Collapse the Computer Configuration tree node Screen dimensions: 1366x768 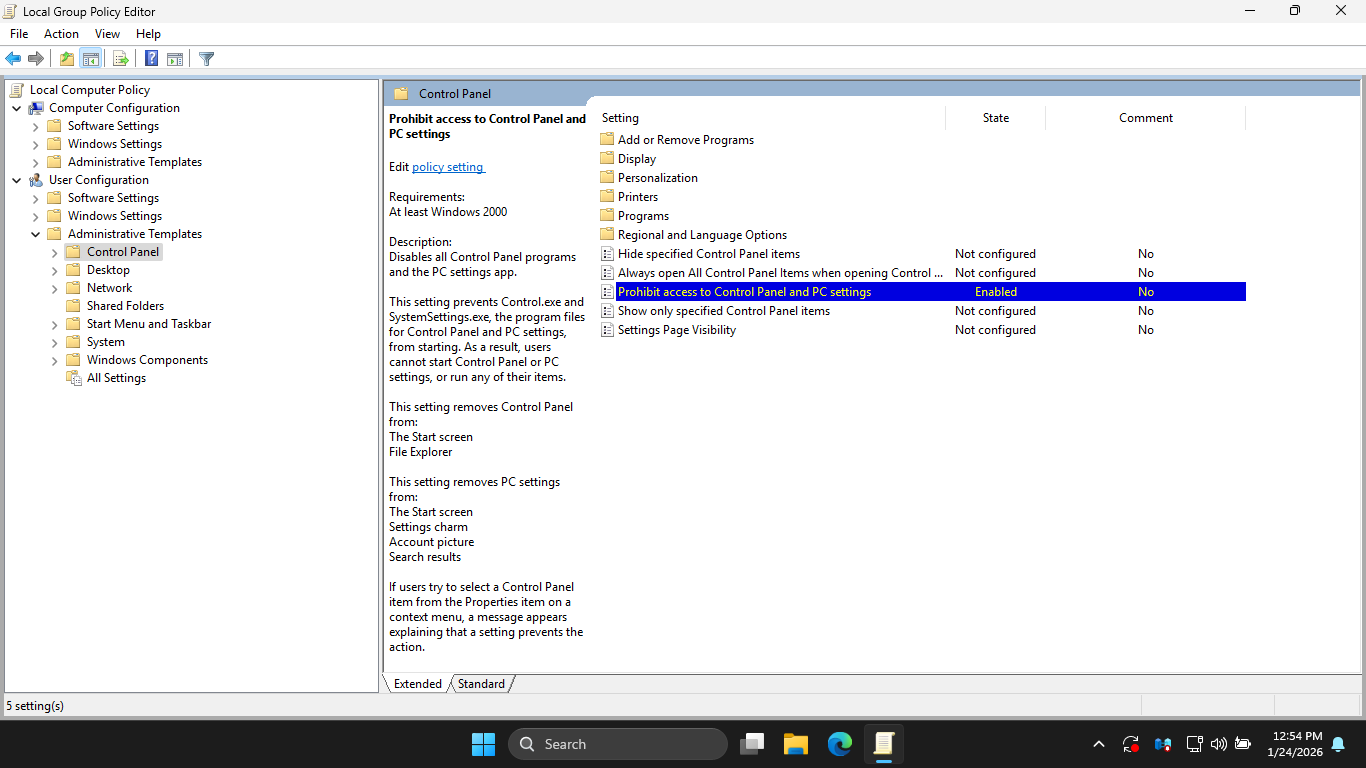pos(17,108)
